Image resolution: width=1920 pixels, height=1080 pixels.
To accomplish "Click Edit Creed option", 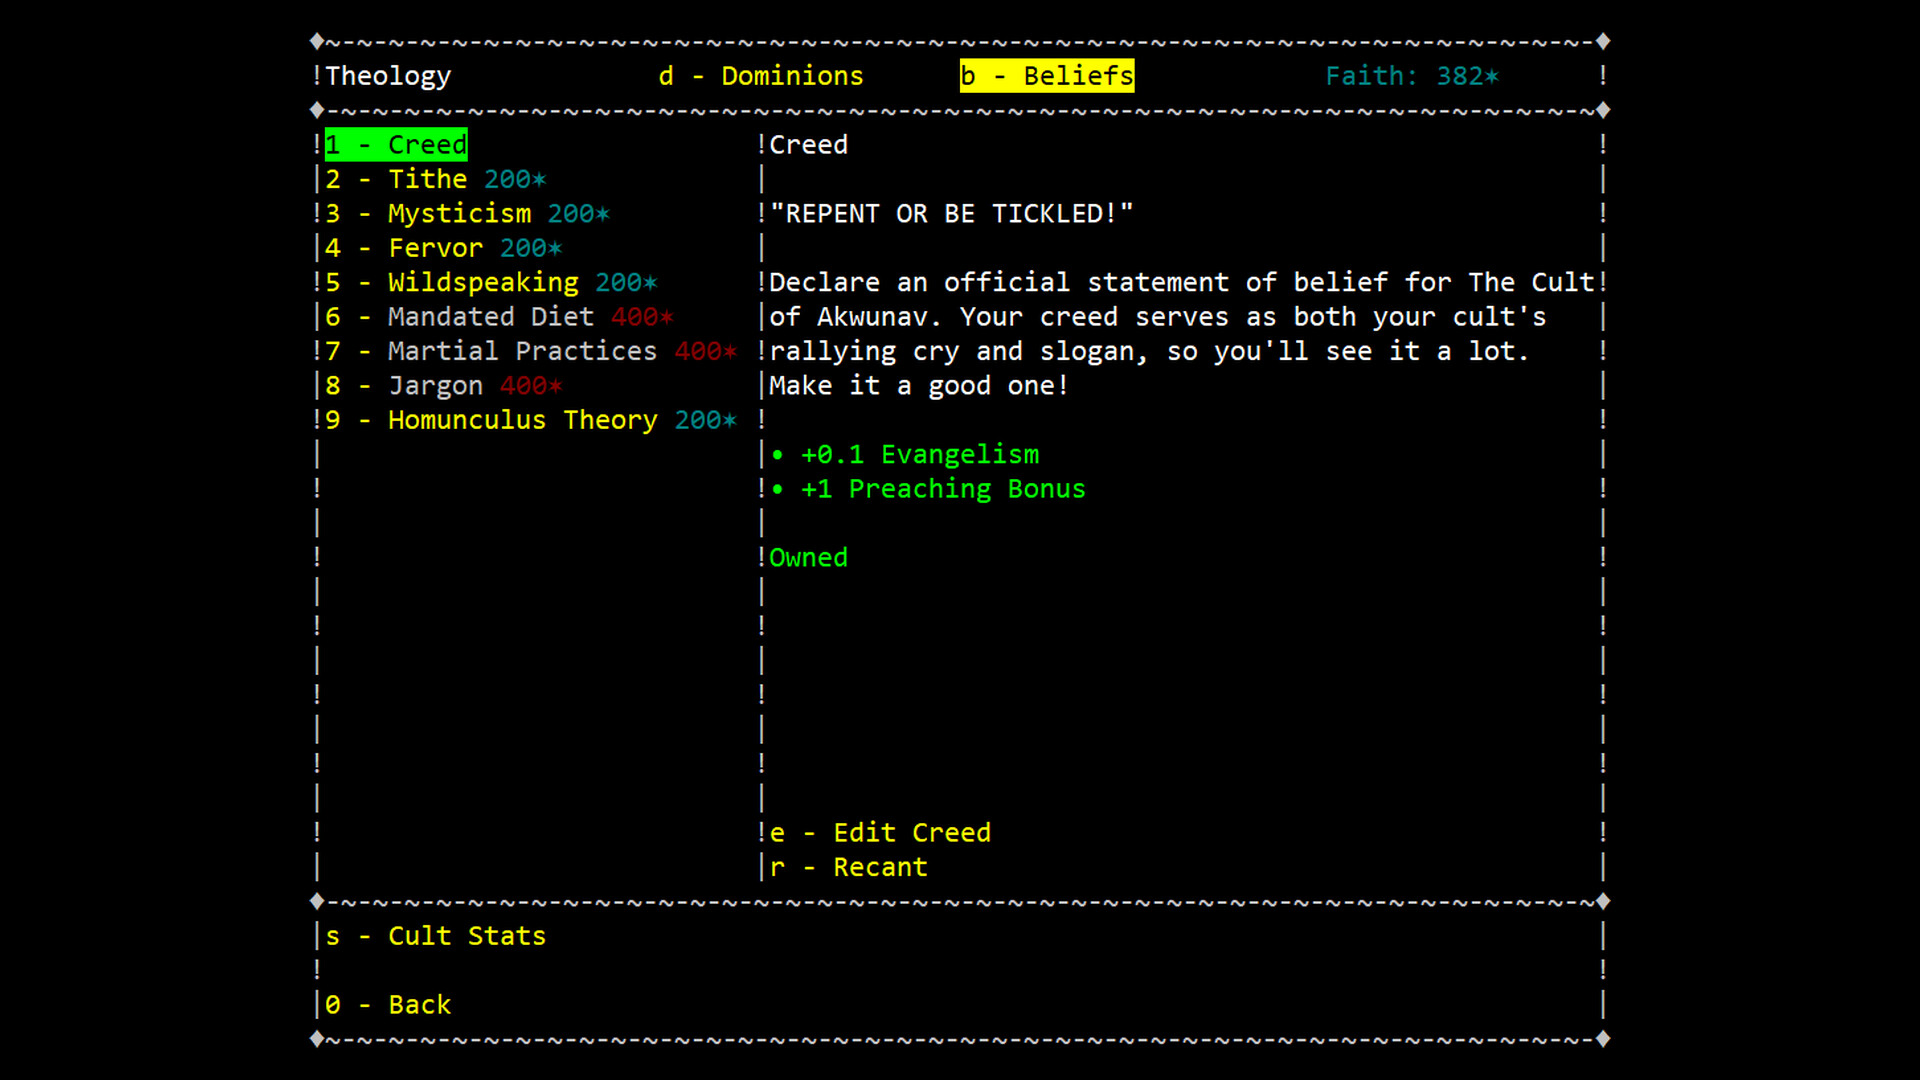I will pos(880,833).
